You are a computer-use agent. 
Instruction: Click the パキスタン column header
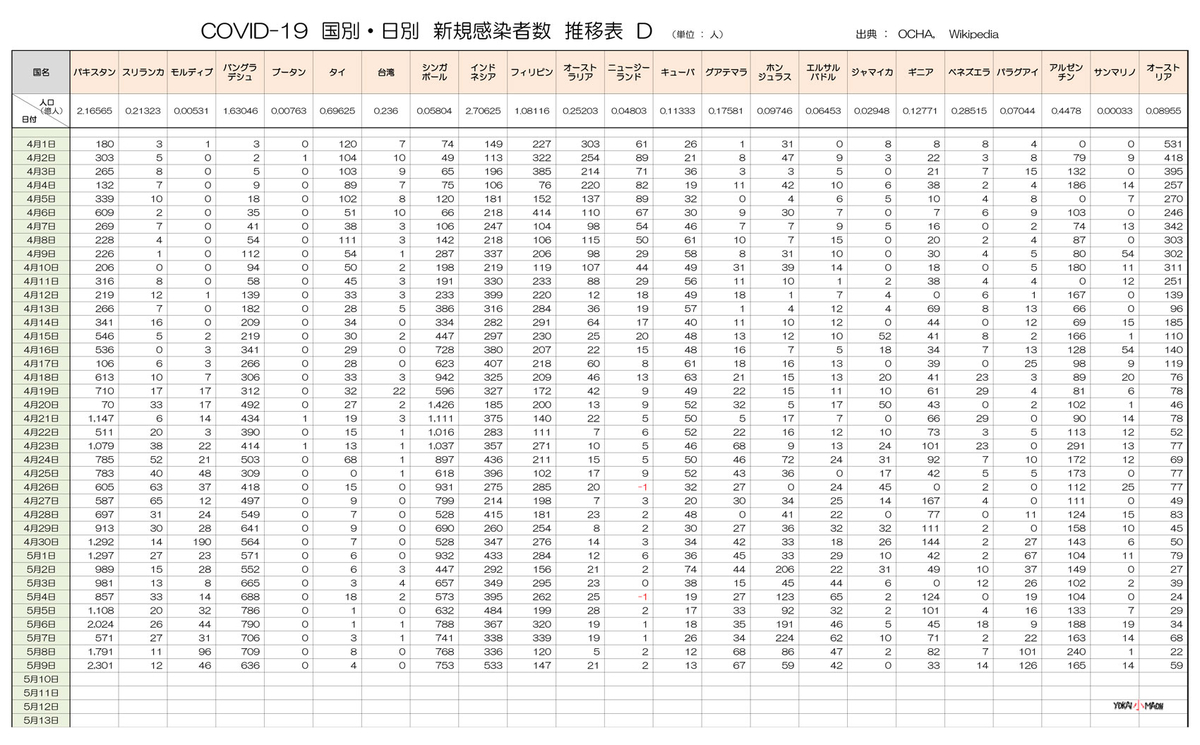click(96, 73)
